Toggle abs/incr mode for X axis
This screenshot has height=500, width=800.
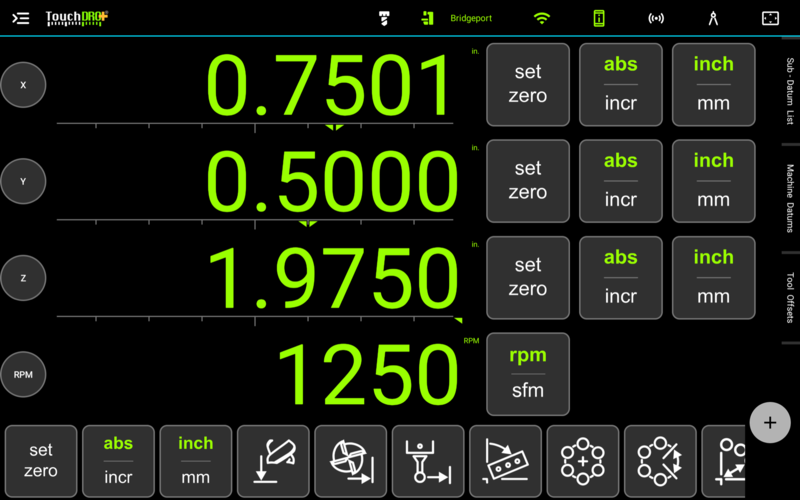click(621, 85)
